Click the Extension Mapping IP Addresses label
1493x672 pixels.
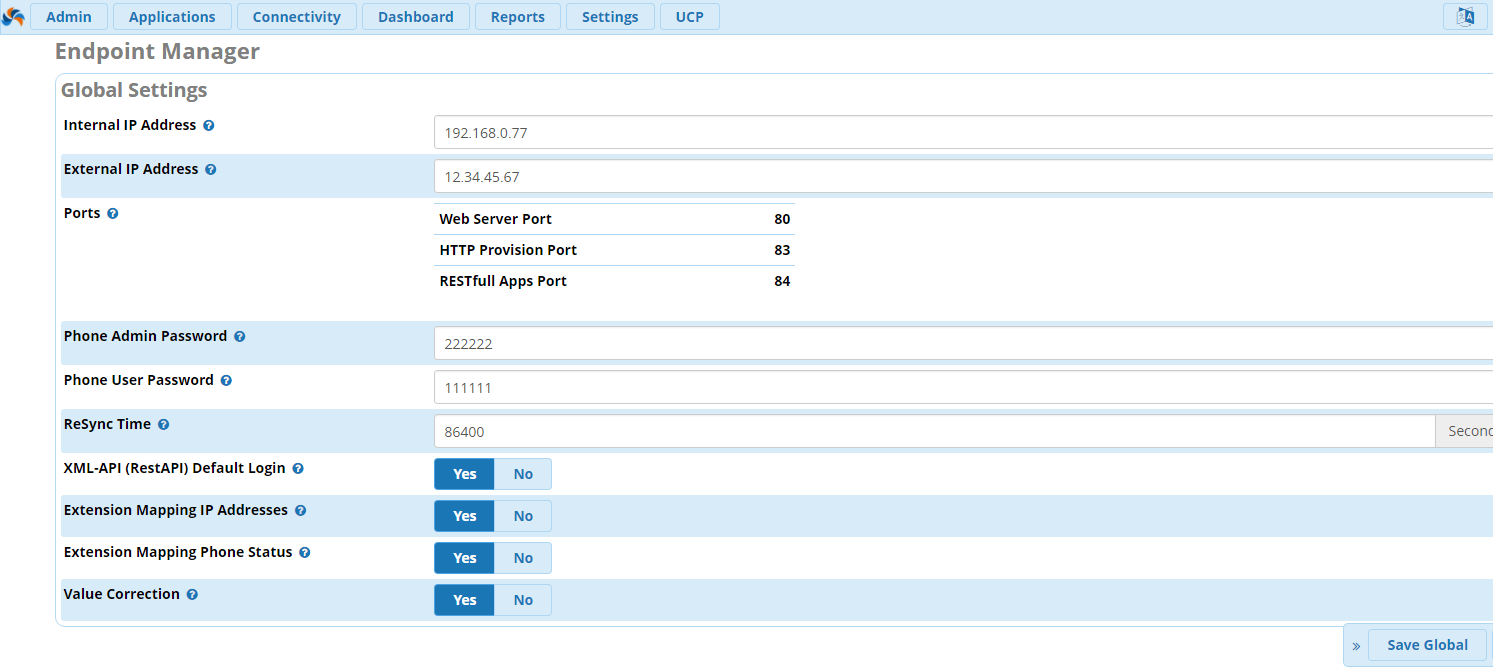click(x=176, y=510)
